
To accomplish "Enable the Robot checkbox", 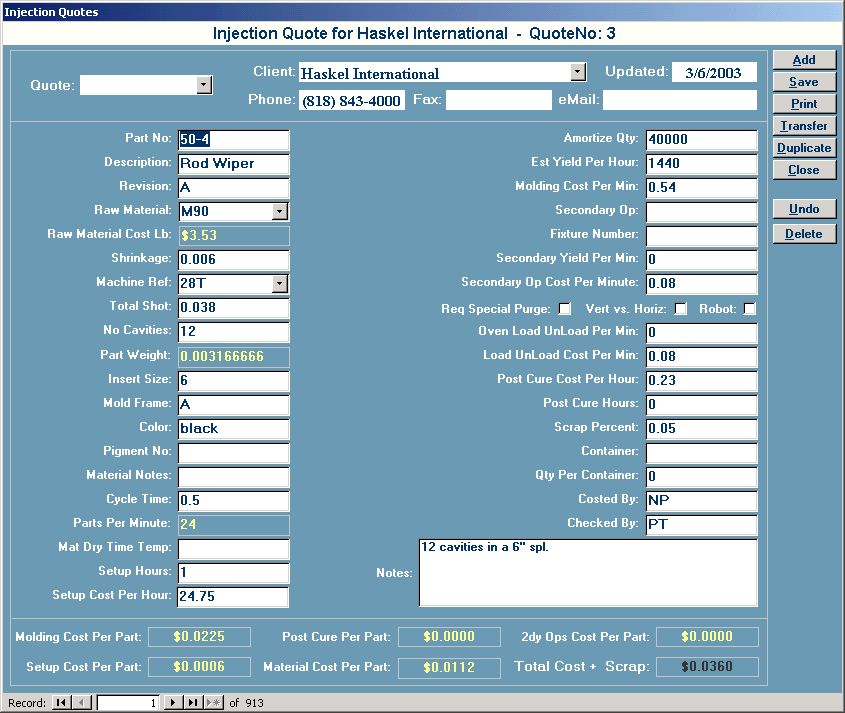I will [749, 309].
